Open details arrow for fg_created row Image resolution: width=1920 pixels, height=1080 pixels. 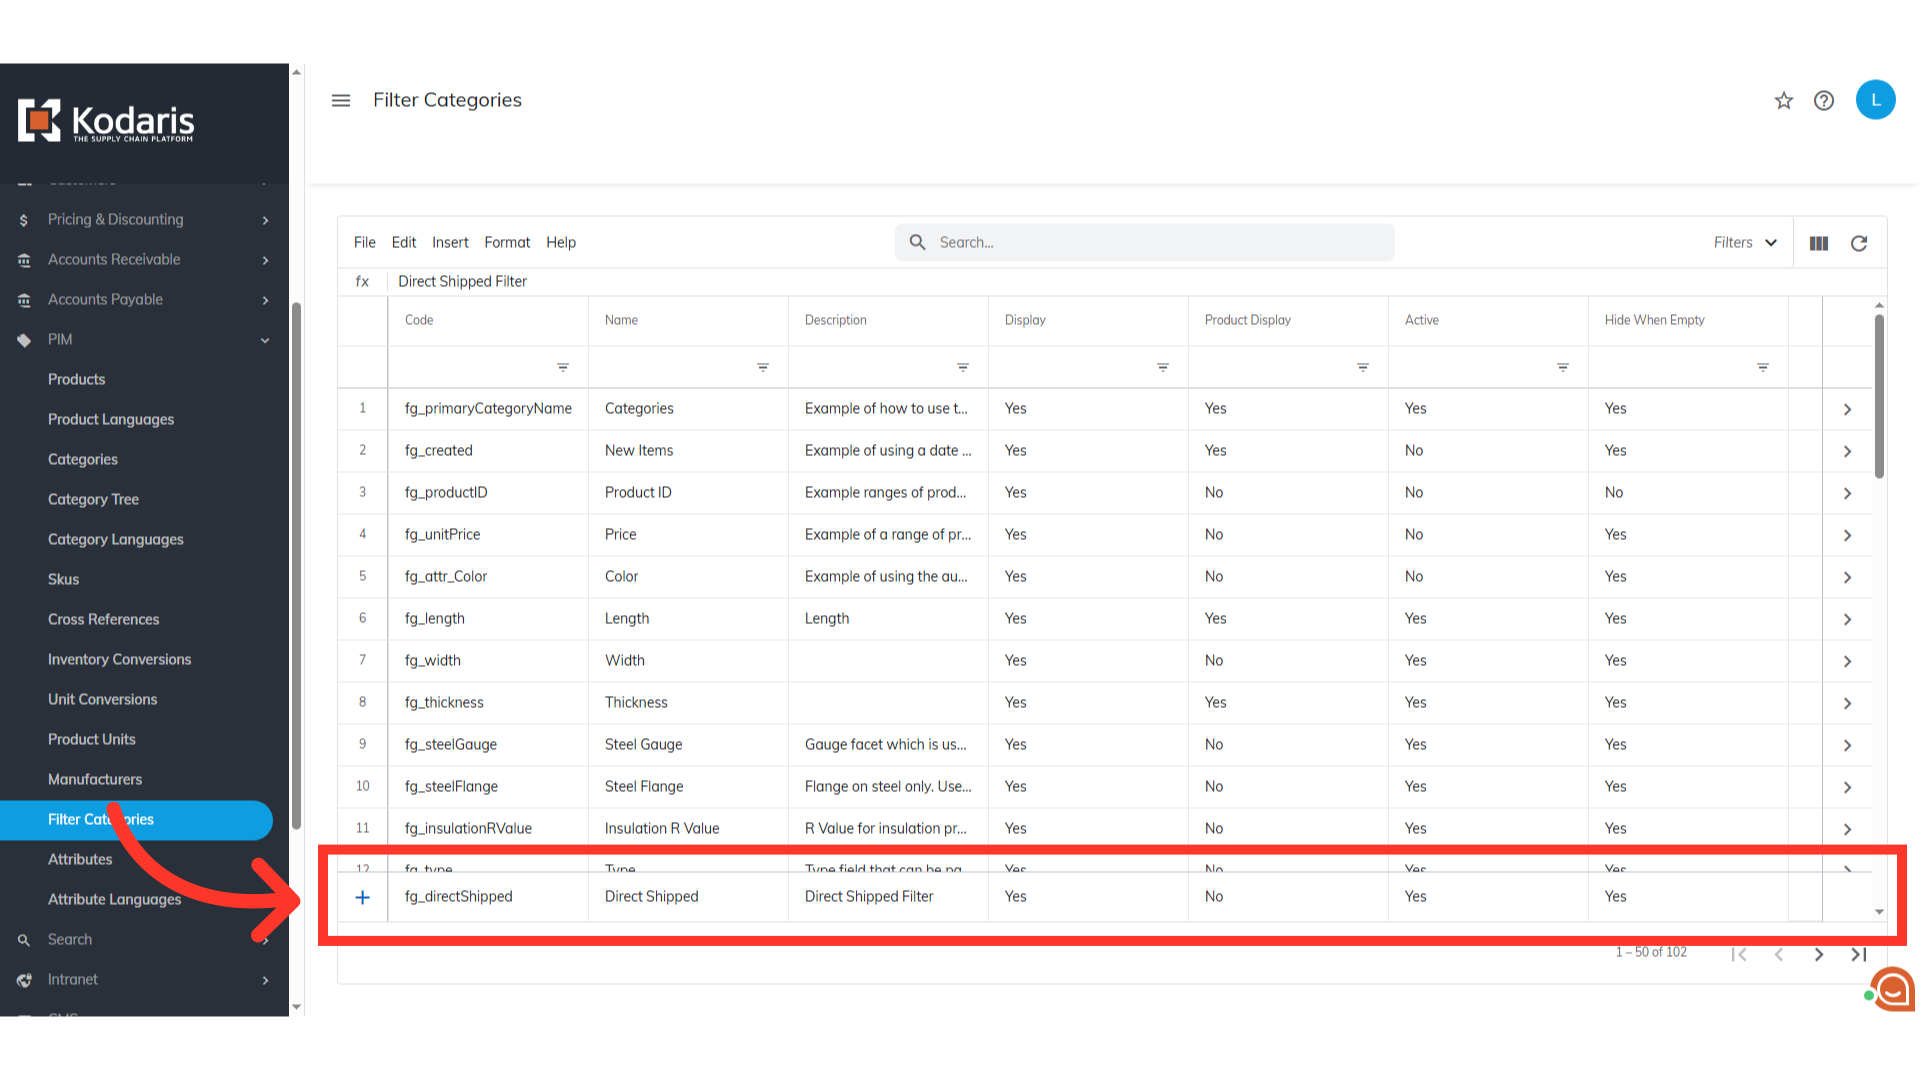coord(1847,451)
